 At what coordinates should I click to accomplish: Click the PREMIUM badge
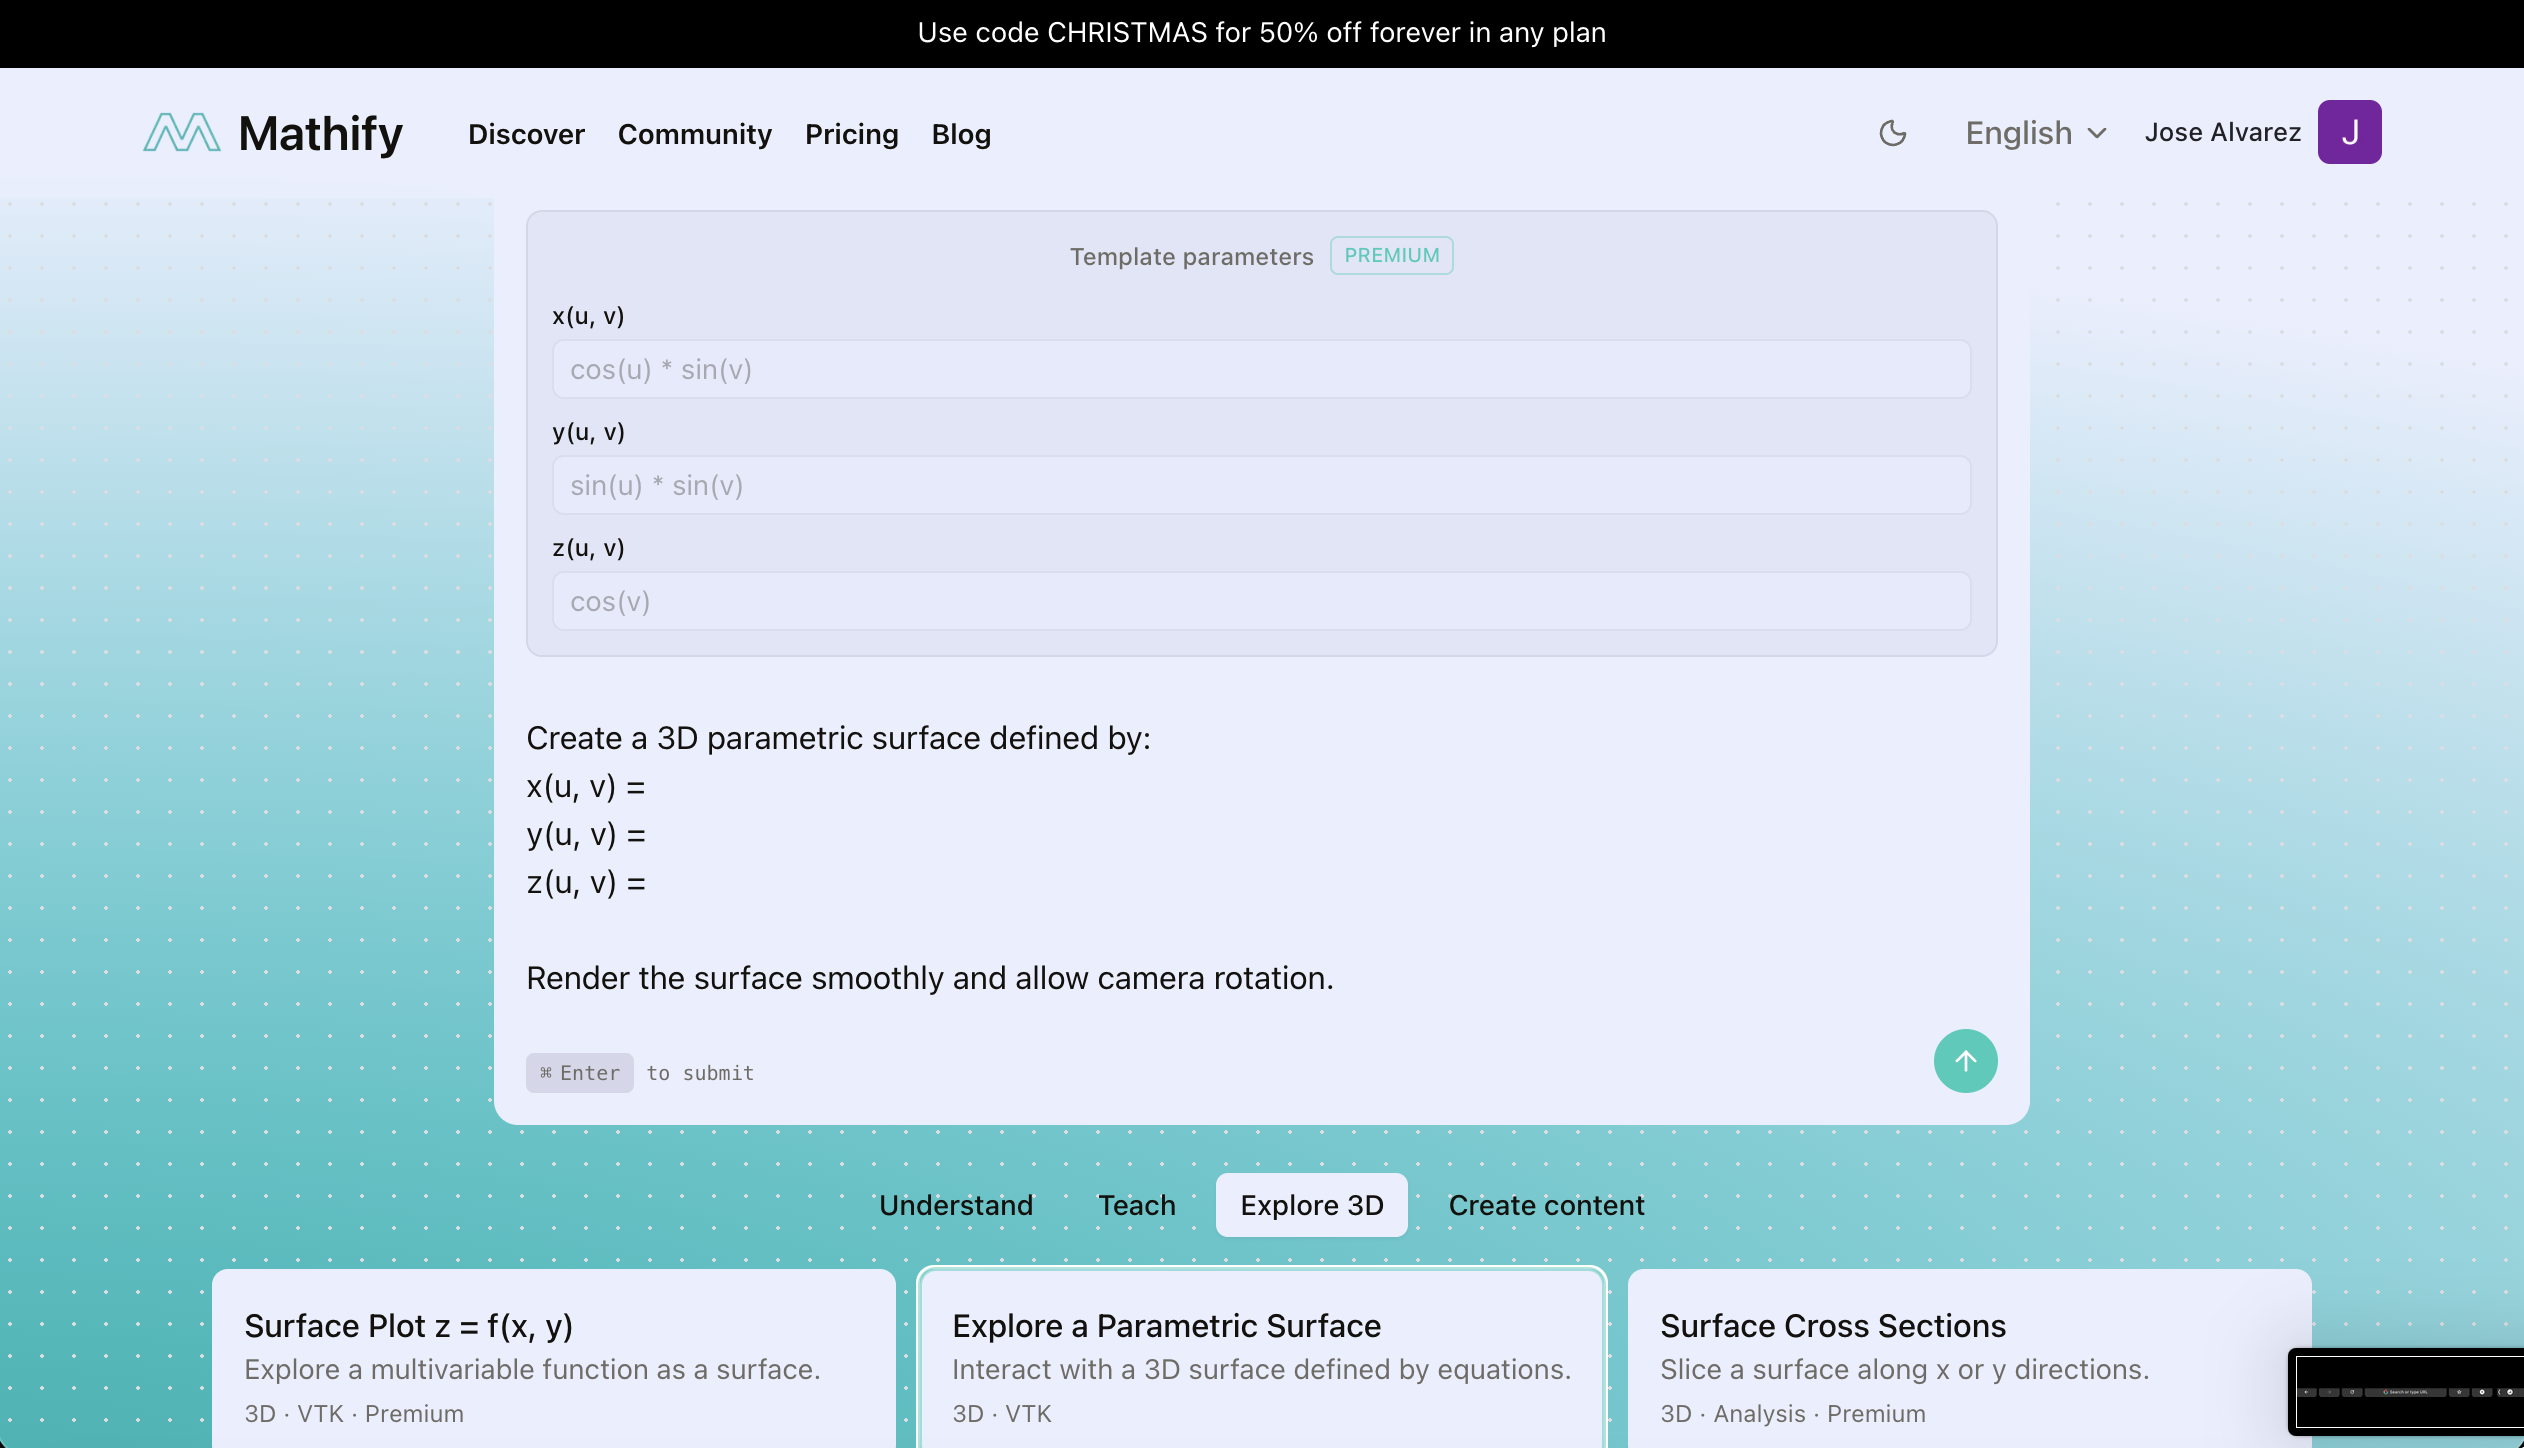[1390, 256]
